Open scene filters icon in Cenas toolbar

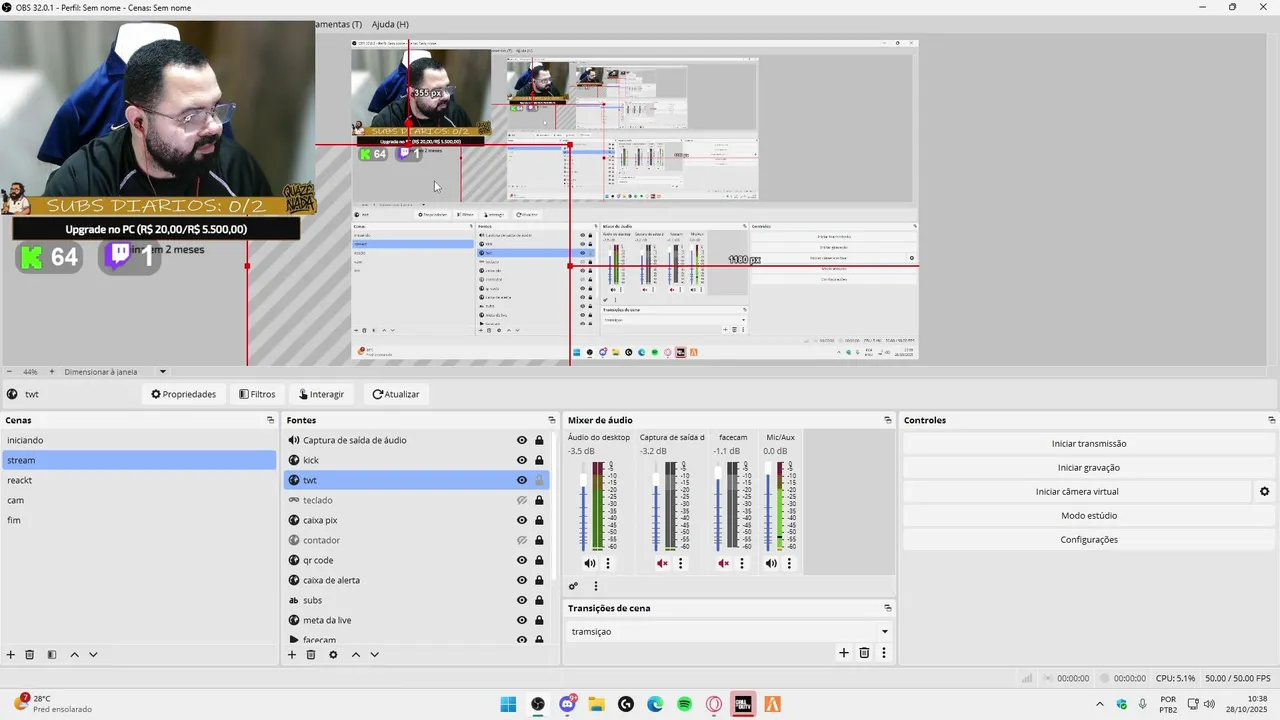(x=51, y=655)
